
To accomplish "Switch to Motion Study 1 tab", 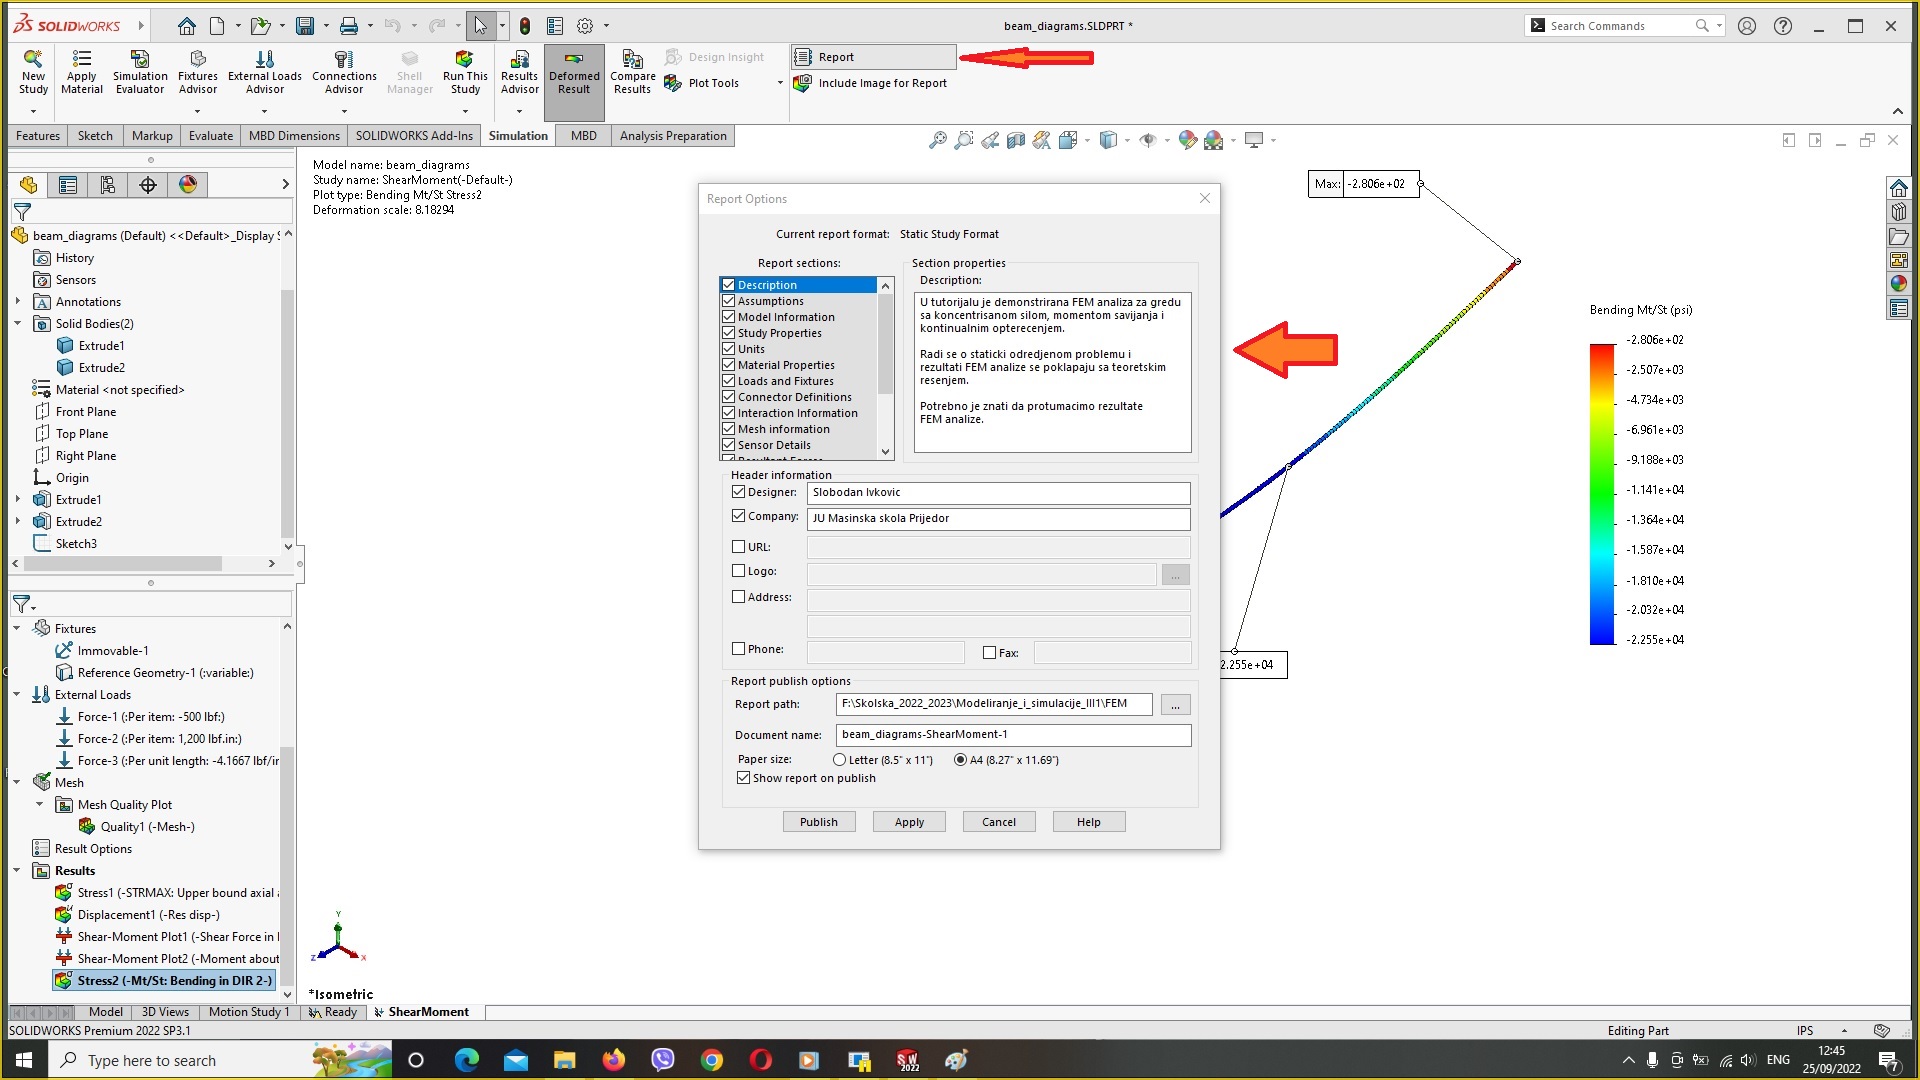I will [x=249, y=1012].
